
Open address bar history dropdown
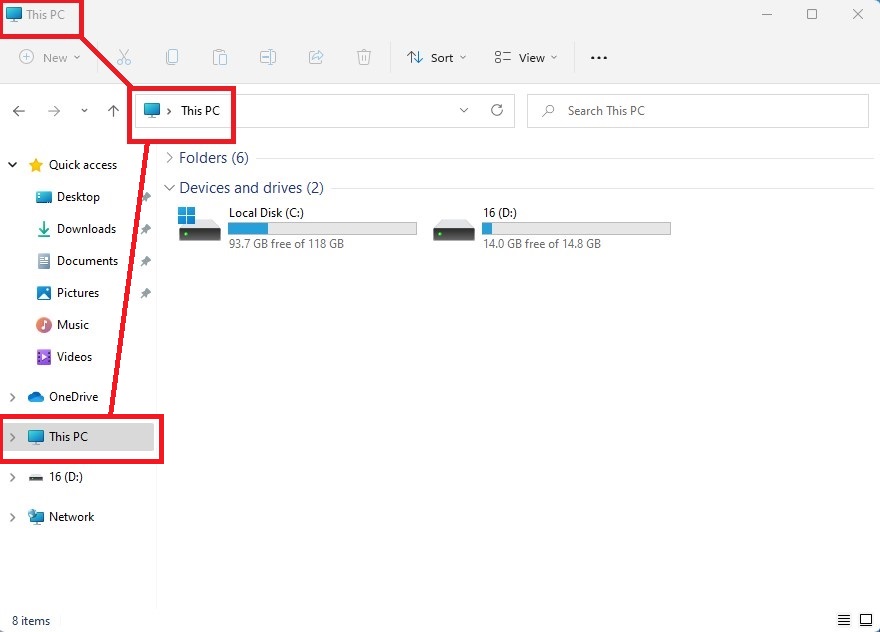click(464, 110)
